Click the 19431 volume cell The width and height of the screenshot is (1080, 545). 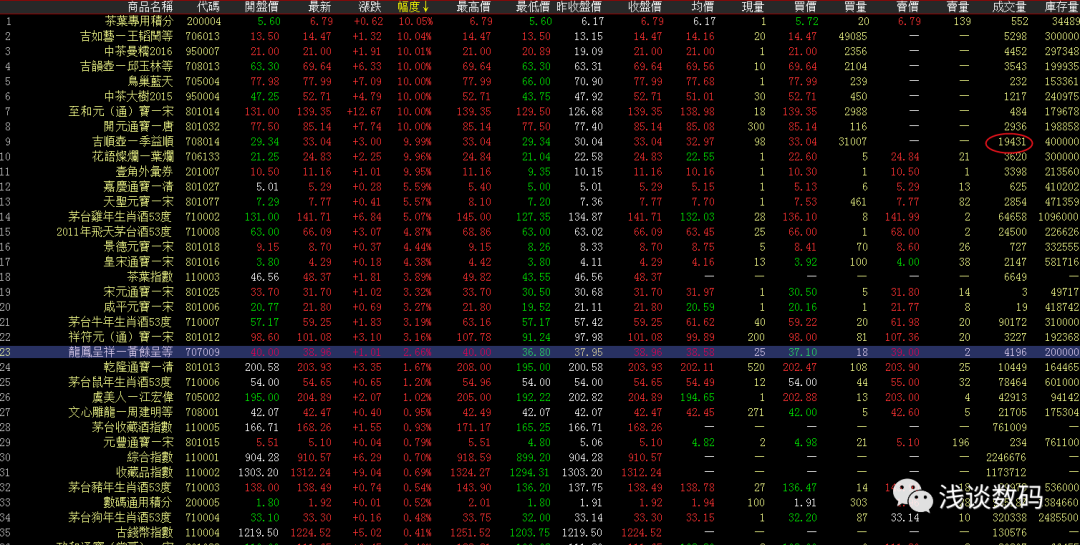click(x=1012, y=142)
